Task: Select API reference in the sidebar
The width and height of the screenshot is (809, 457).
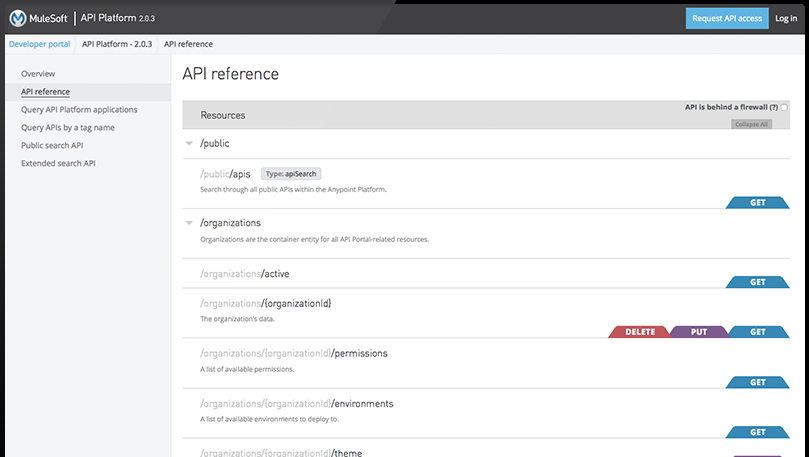Action: 45,92
